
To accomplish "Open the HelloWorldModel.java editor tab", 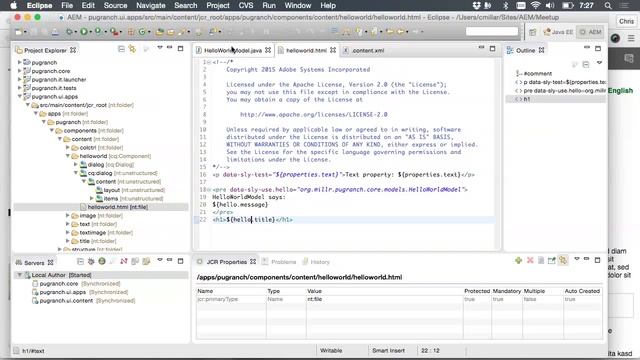I will (233, 50).
